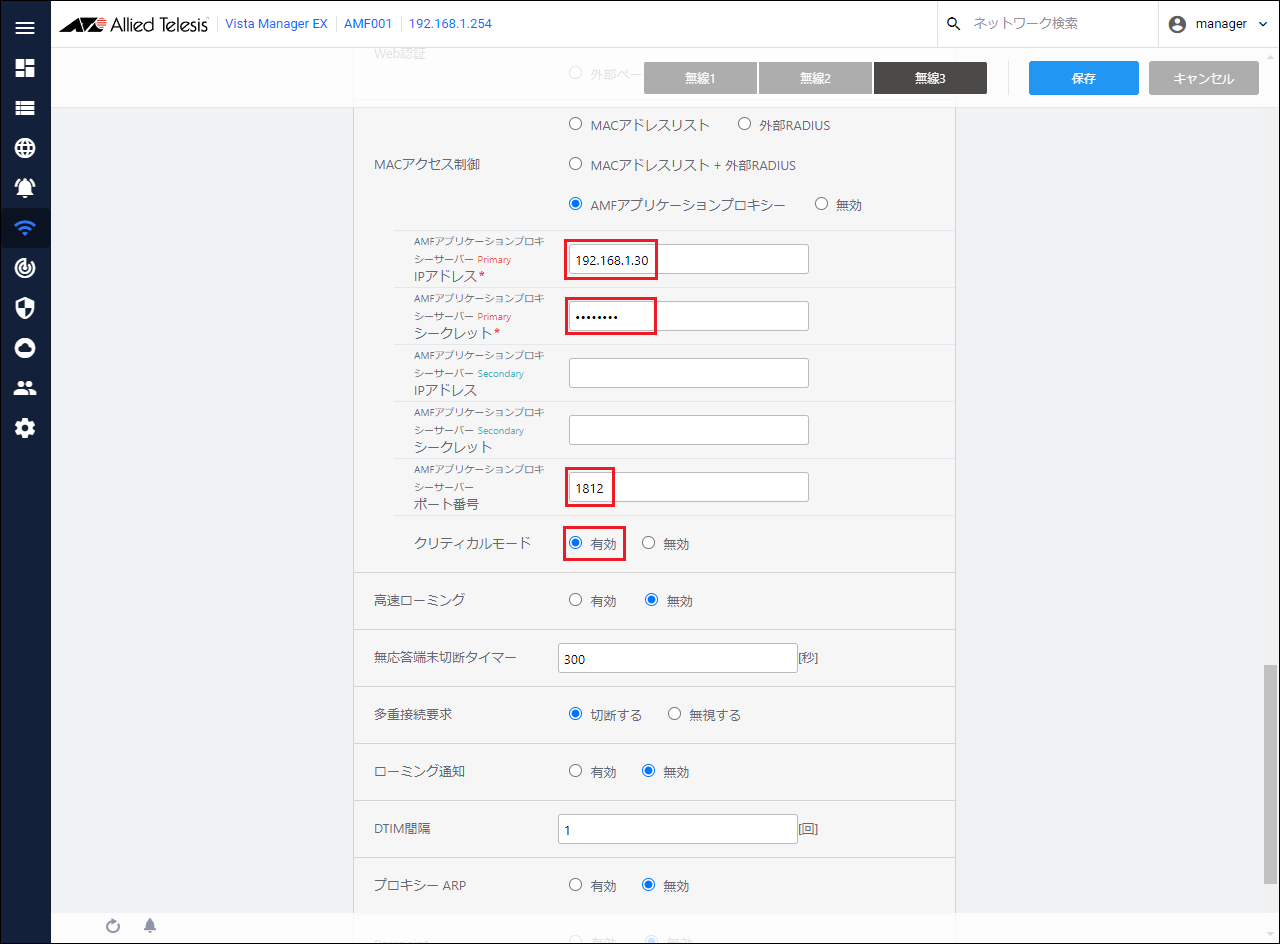The image size is (1280, 944).
Task: Click the 保存 save button
Action: coord(1083,78)
